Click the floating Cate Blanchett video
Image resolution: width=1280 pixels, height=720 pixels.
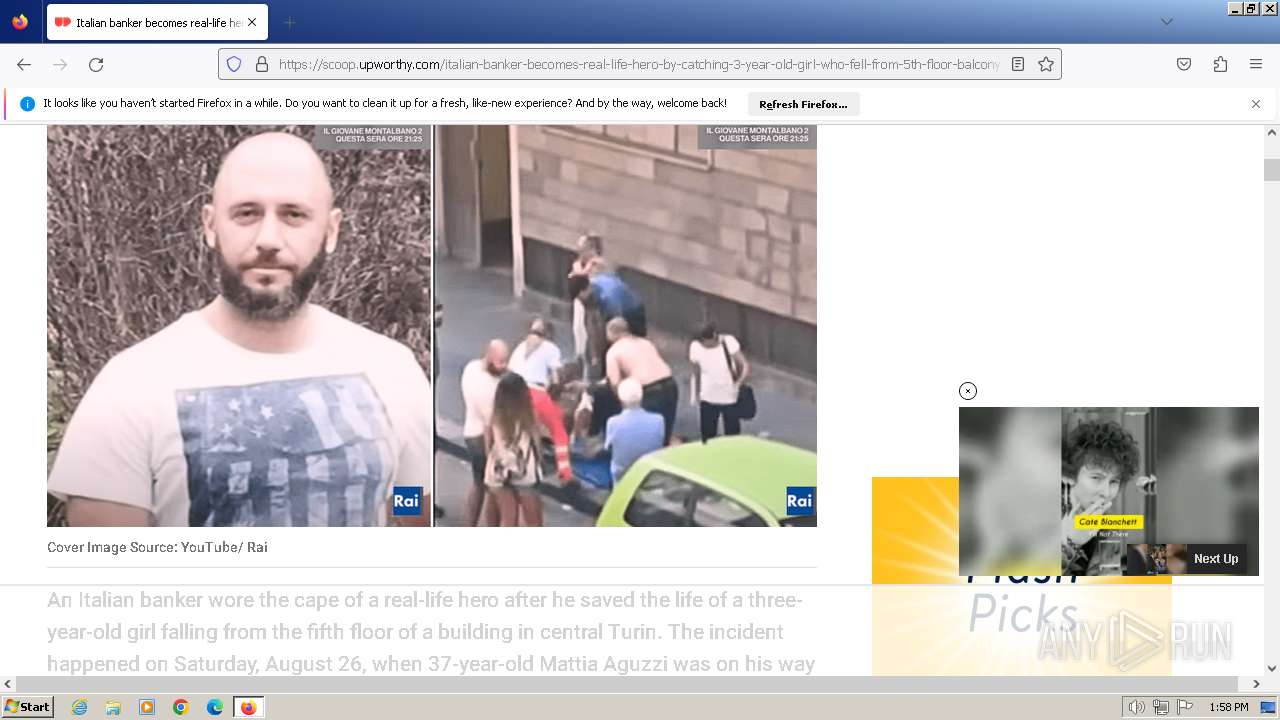(1108, 491)
